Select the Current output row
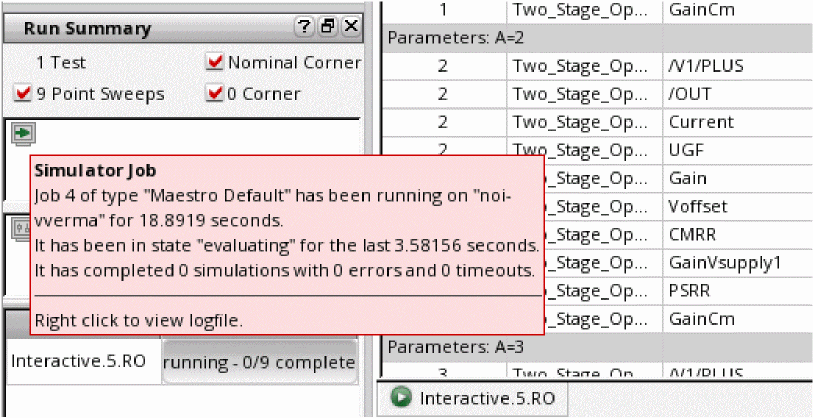 coord(699,122)
